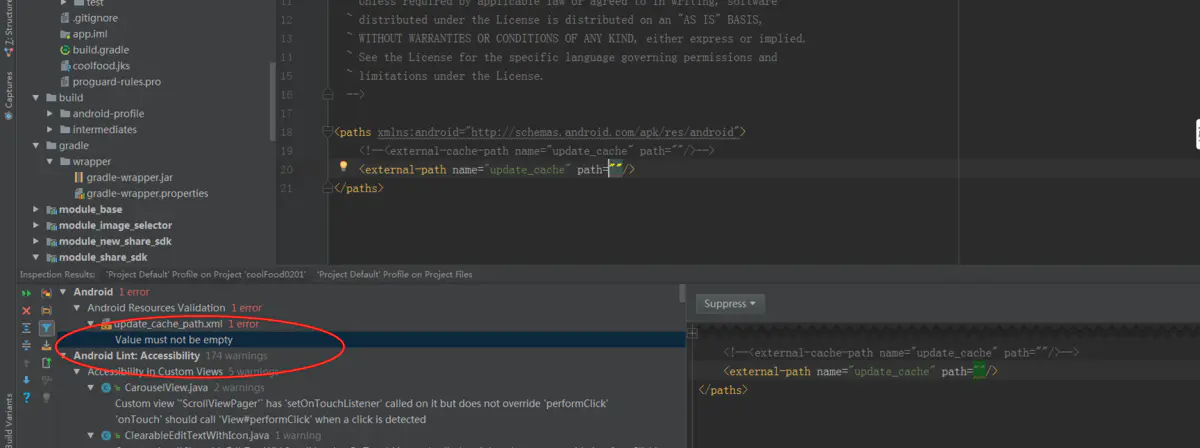Click the CarouselView.java class icon
The height and width of the screenshot is (448, 1200).
coord(104,388)
